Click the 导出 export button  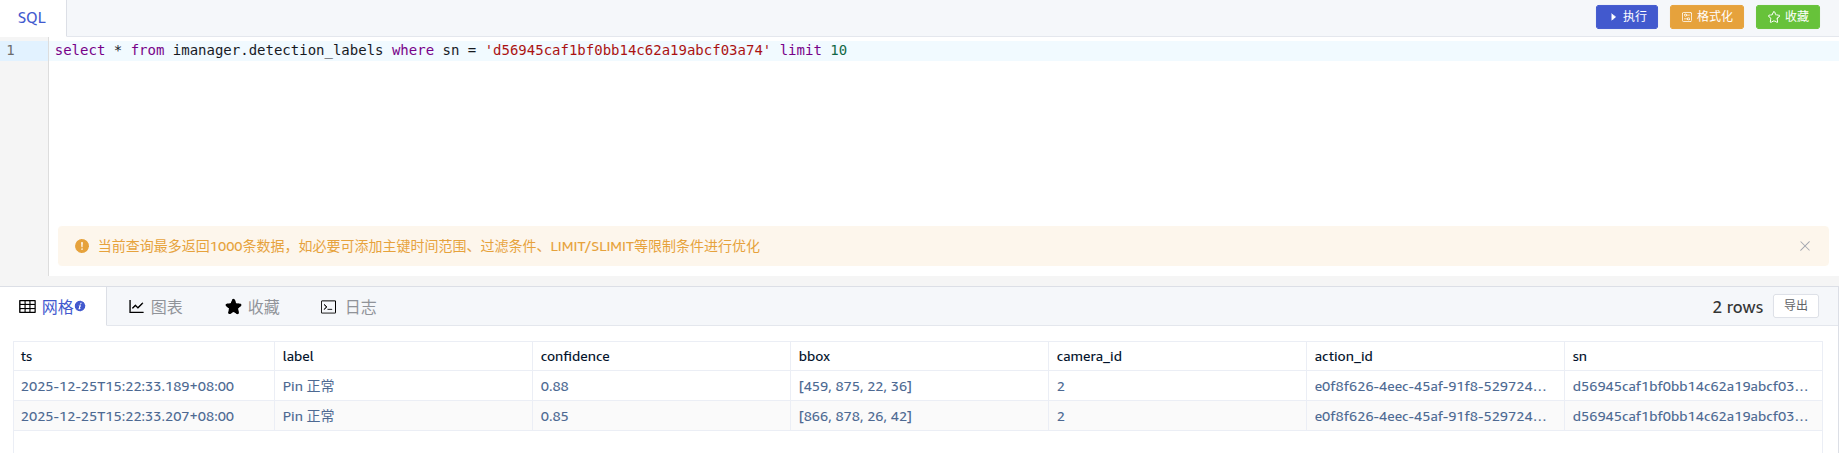[x=1795, y=306]
